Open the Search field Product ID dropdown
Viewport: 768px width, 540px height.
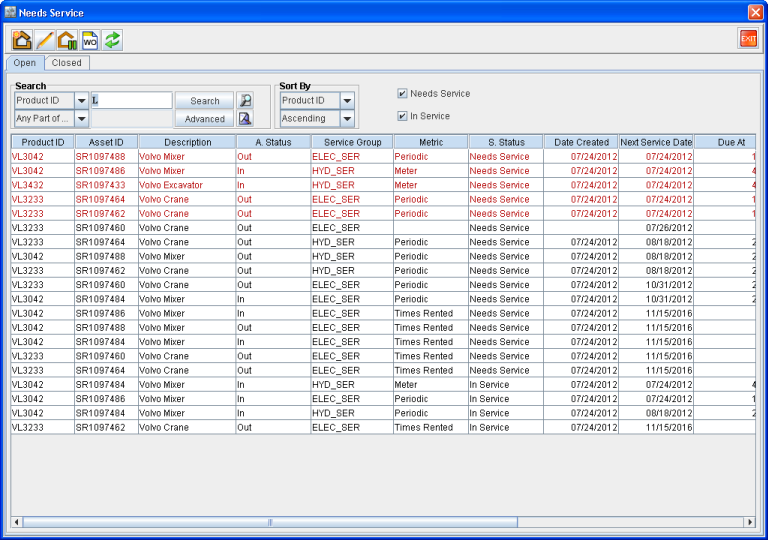click(81, 100)
